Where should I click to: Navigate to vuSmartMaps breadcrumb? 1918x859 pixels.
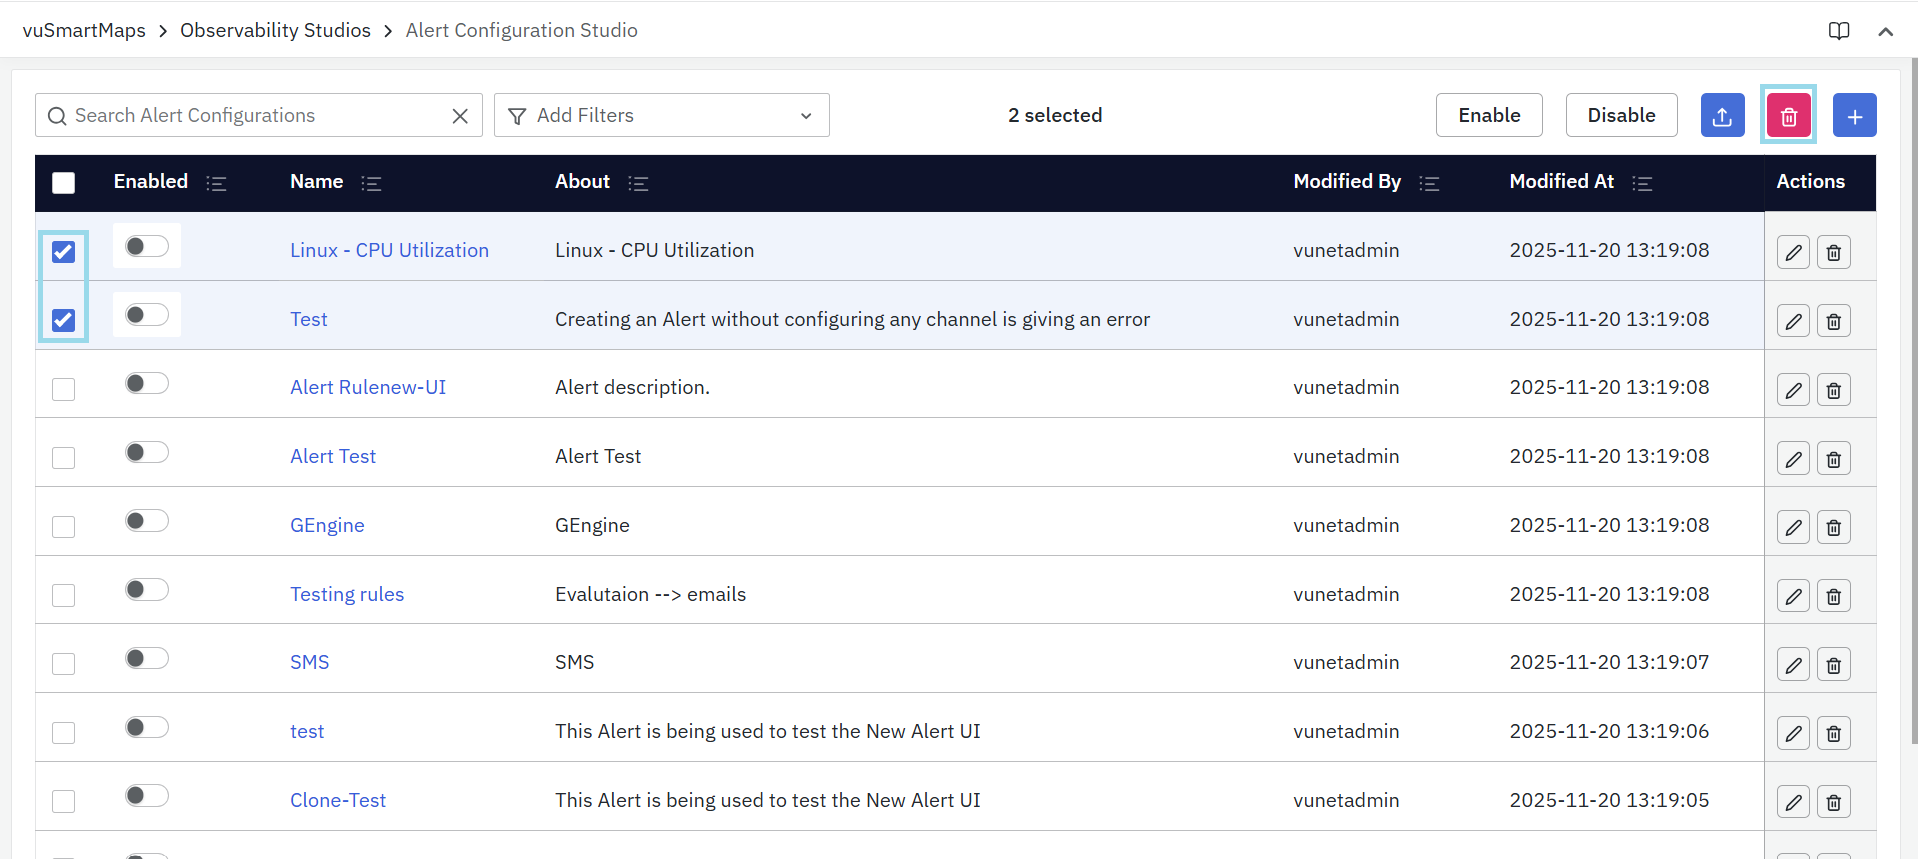(x=84, y=31)
